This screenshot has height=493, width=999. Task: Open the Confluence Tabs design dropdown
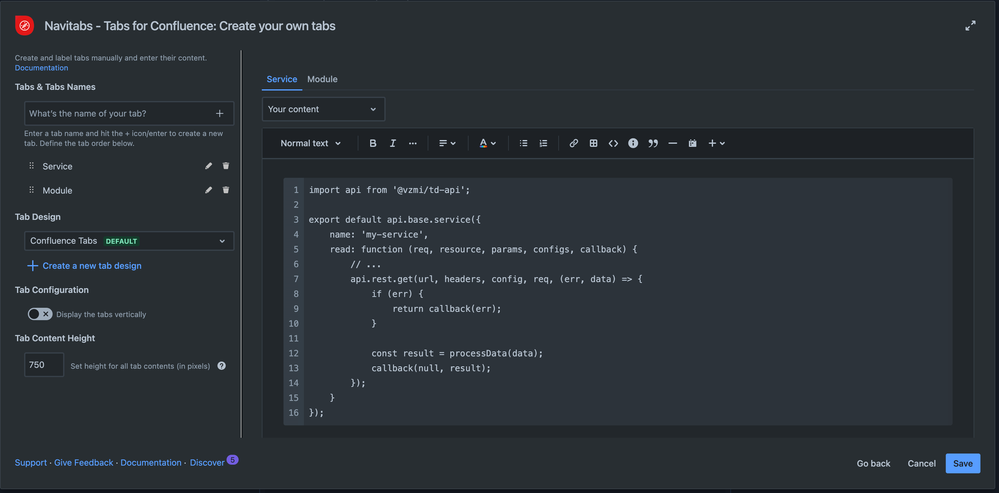(129, 241)
